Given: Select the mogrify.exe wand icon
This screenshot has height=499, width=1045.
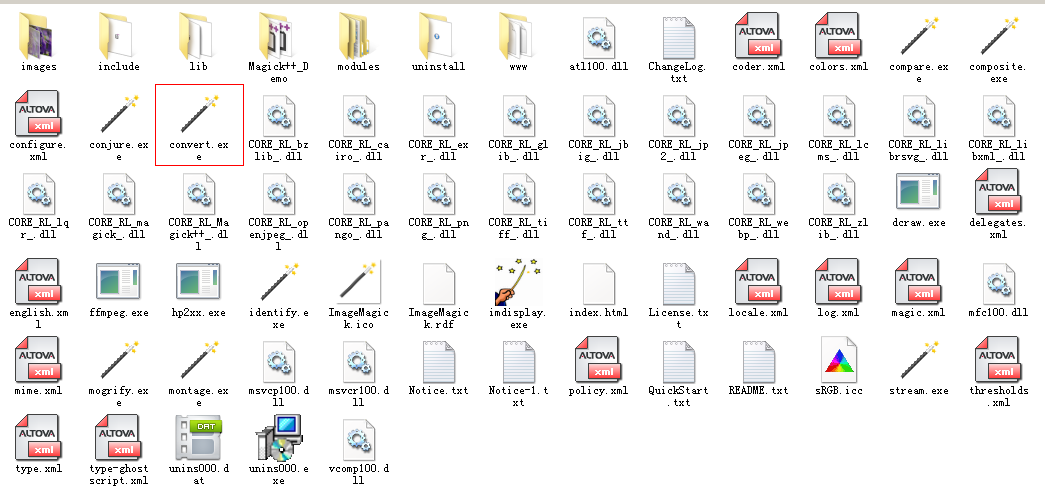Looking at the screenshot, I should point(119,359).
